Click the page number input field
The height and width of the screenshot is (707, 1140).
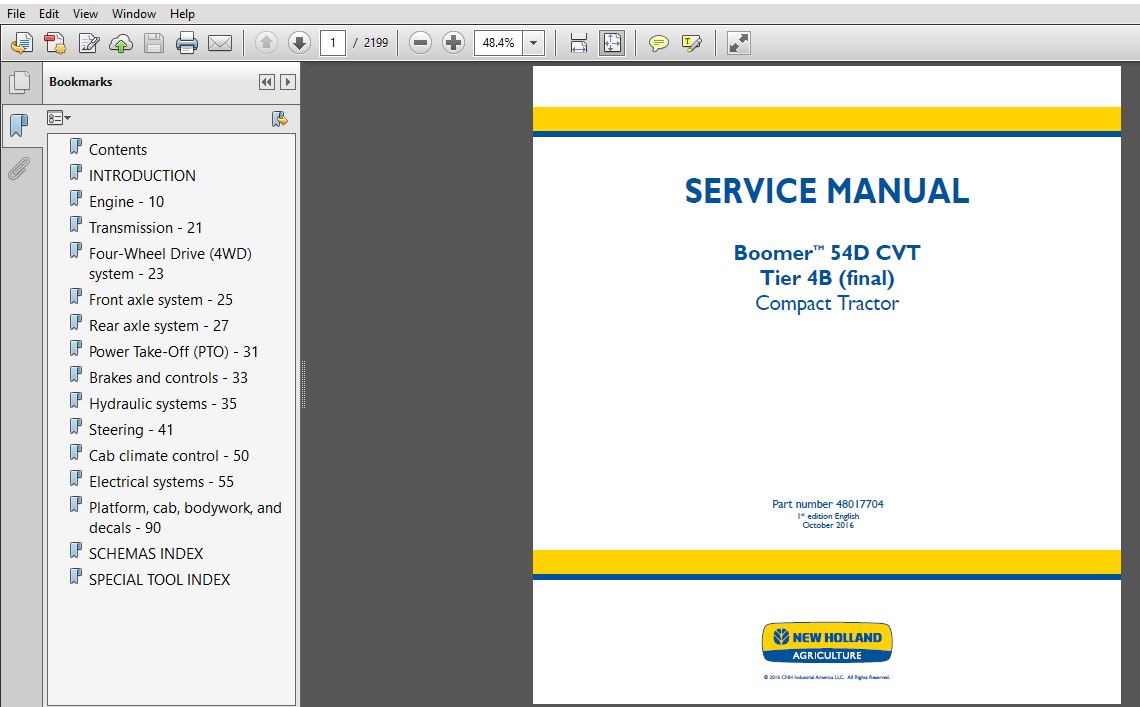click(x=333, y=43)
